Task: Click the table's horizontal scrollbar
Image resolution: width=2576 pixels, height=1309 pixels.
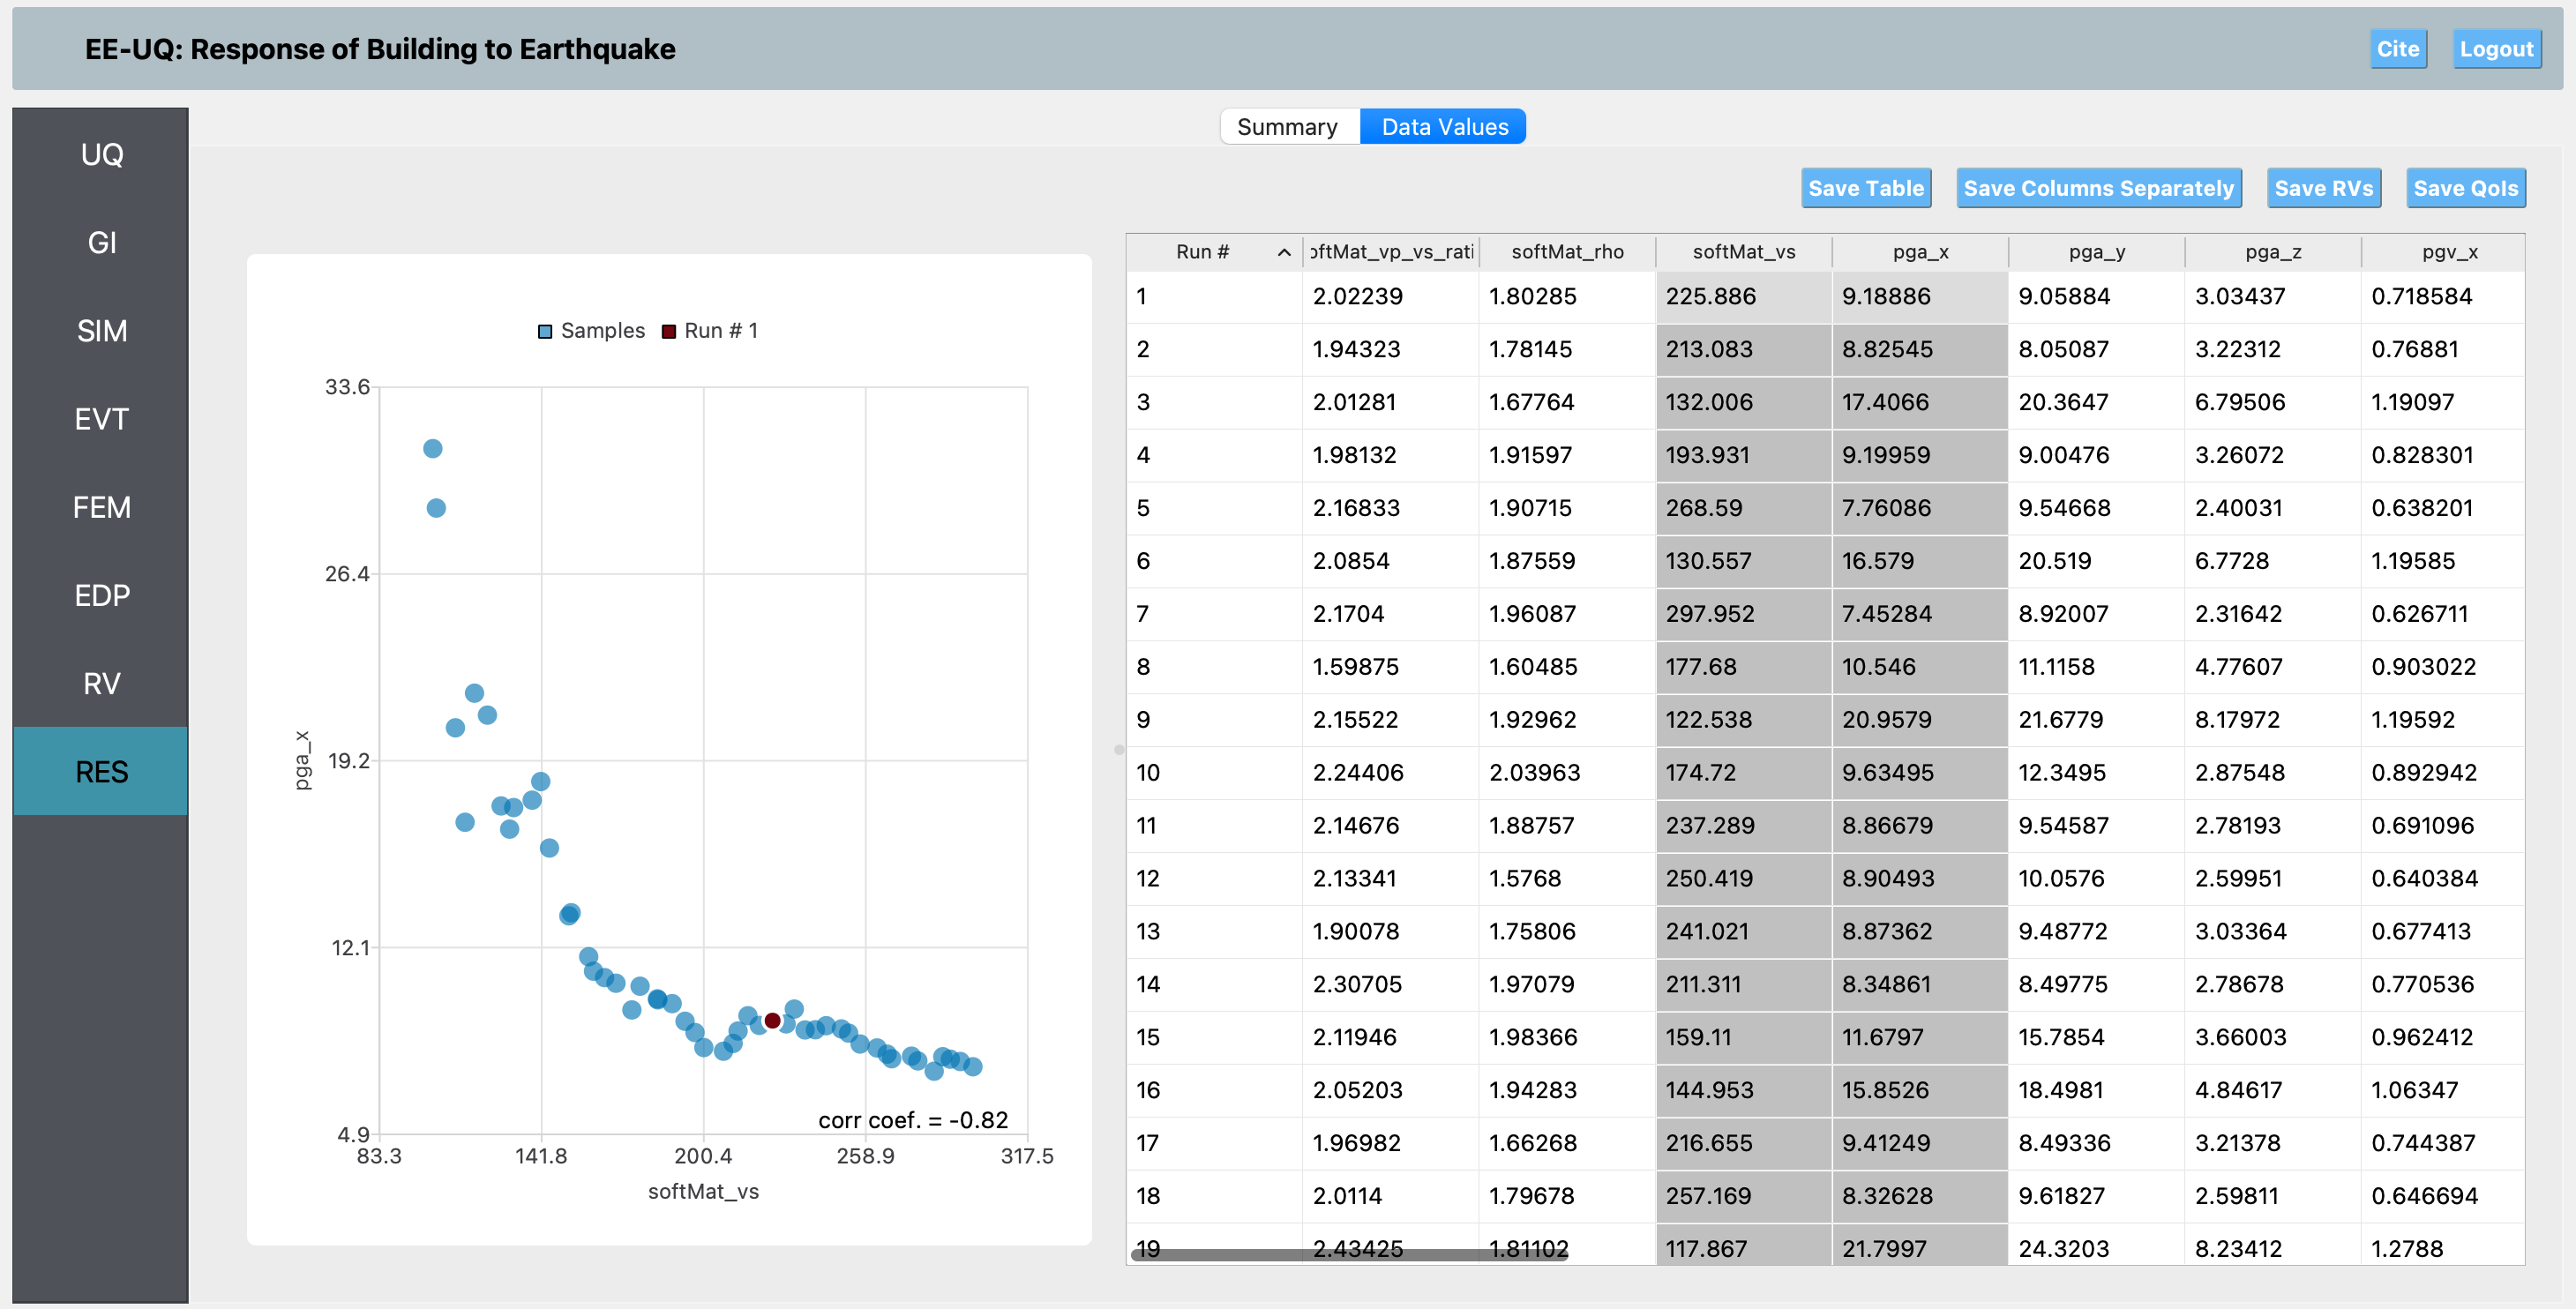Action: [x=1350, y=1254]
